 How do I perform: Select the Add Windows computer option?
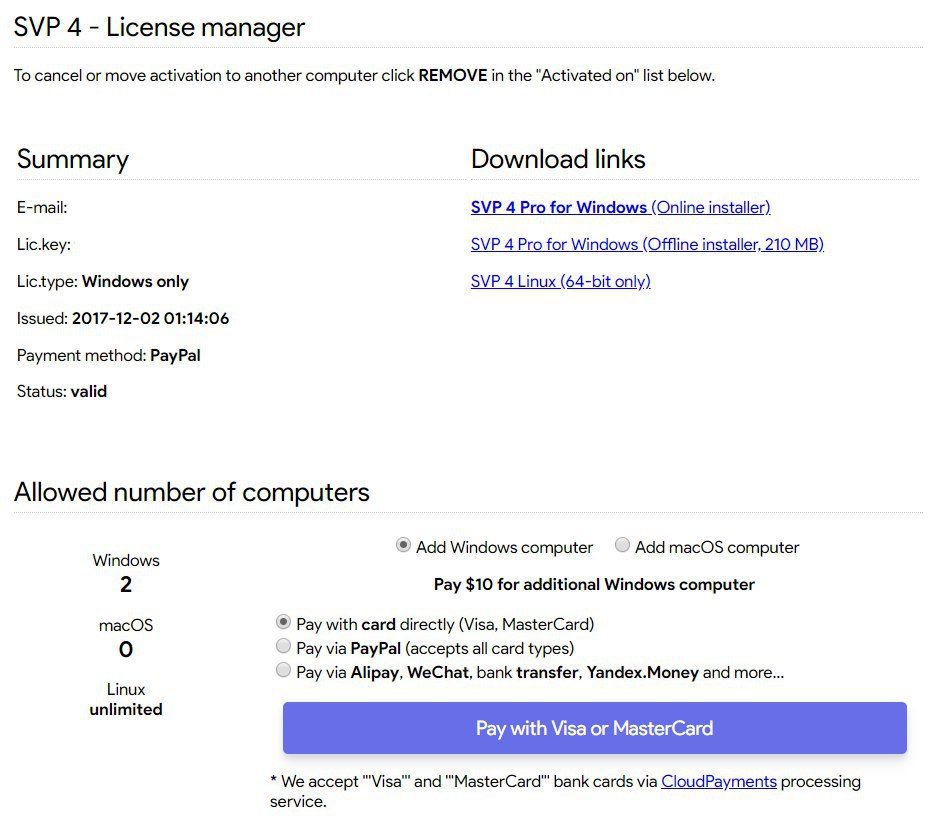403,546
